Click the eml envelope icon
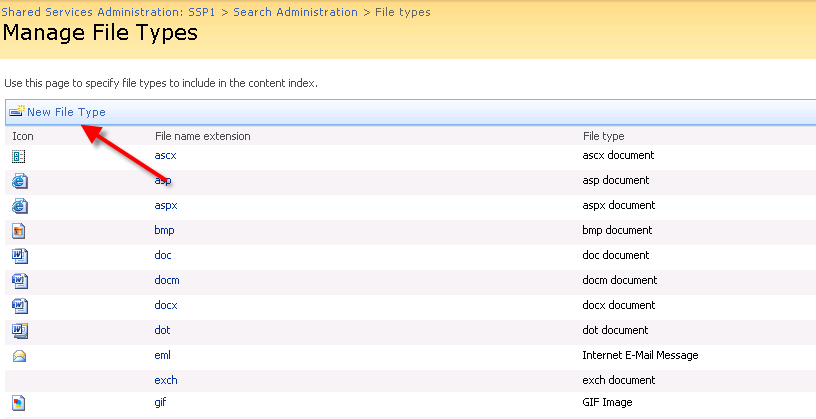This screenshot has width=816, height=419. [19, 356]
